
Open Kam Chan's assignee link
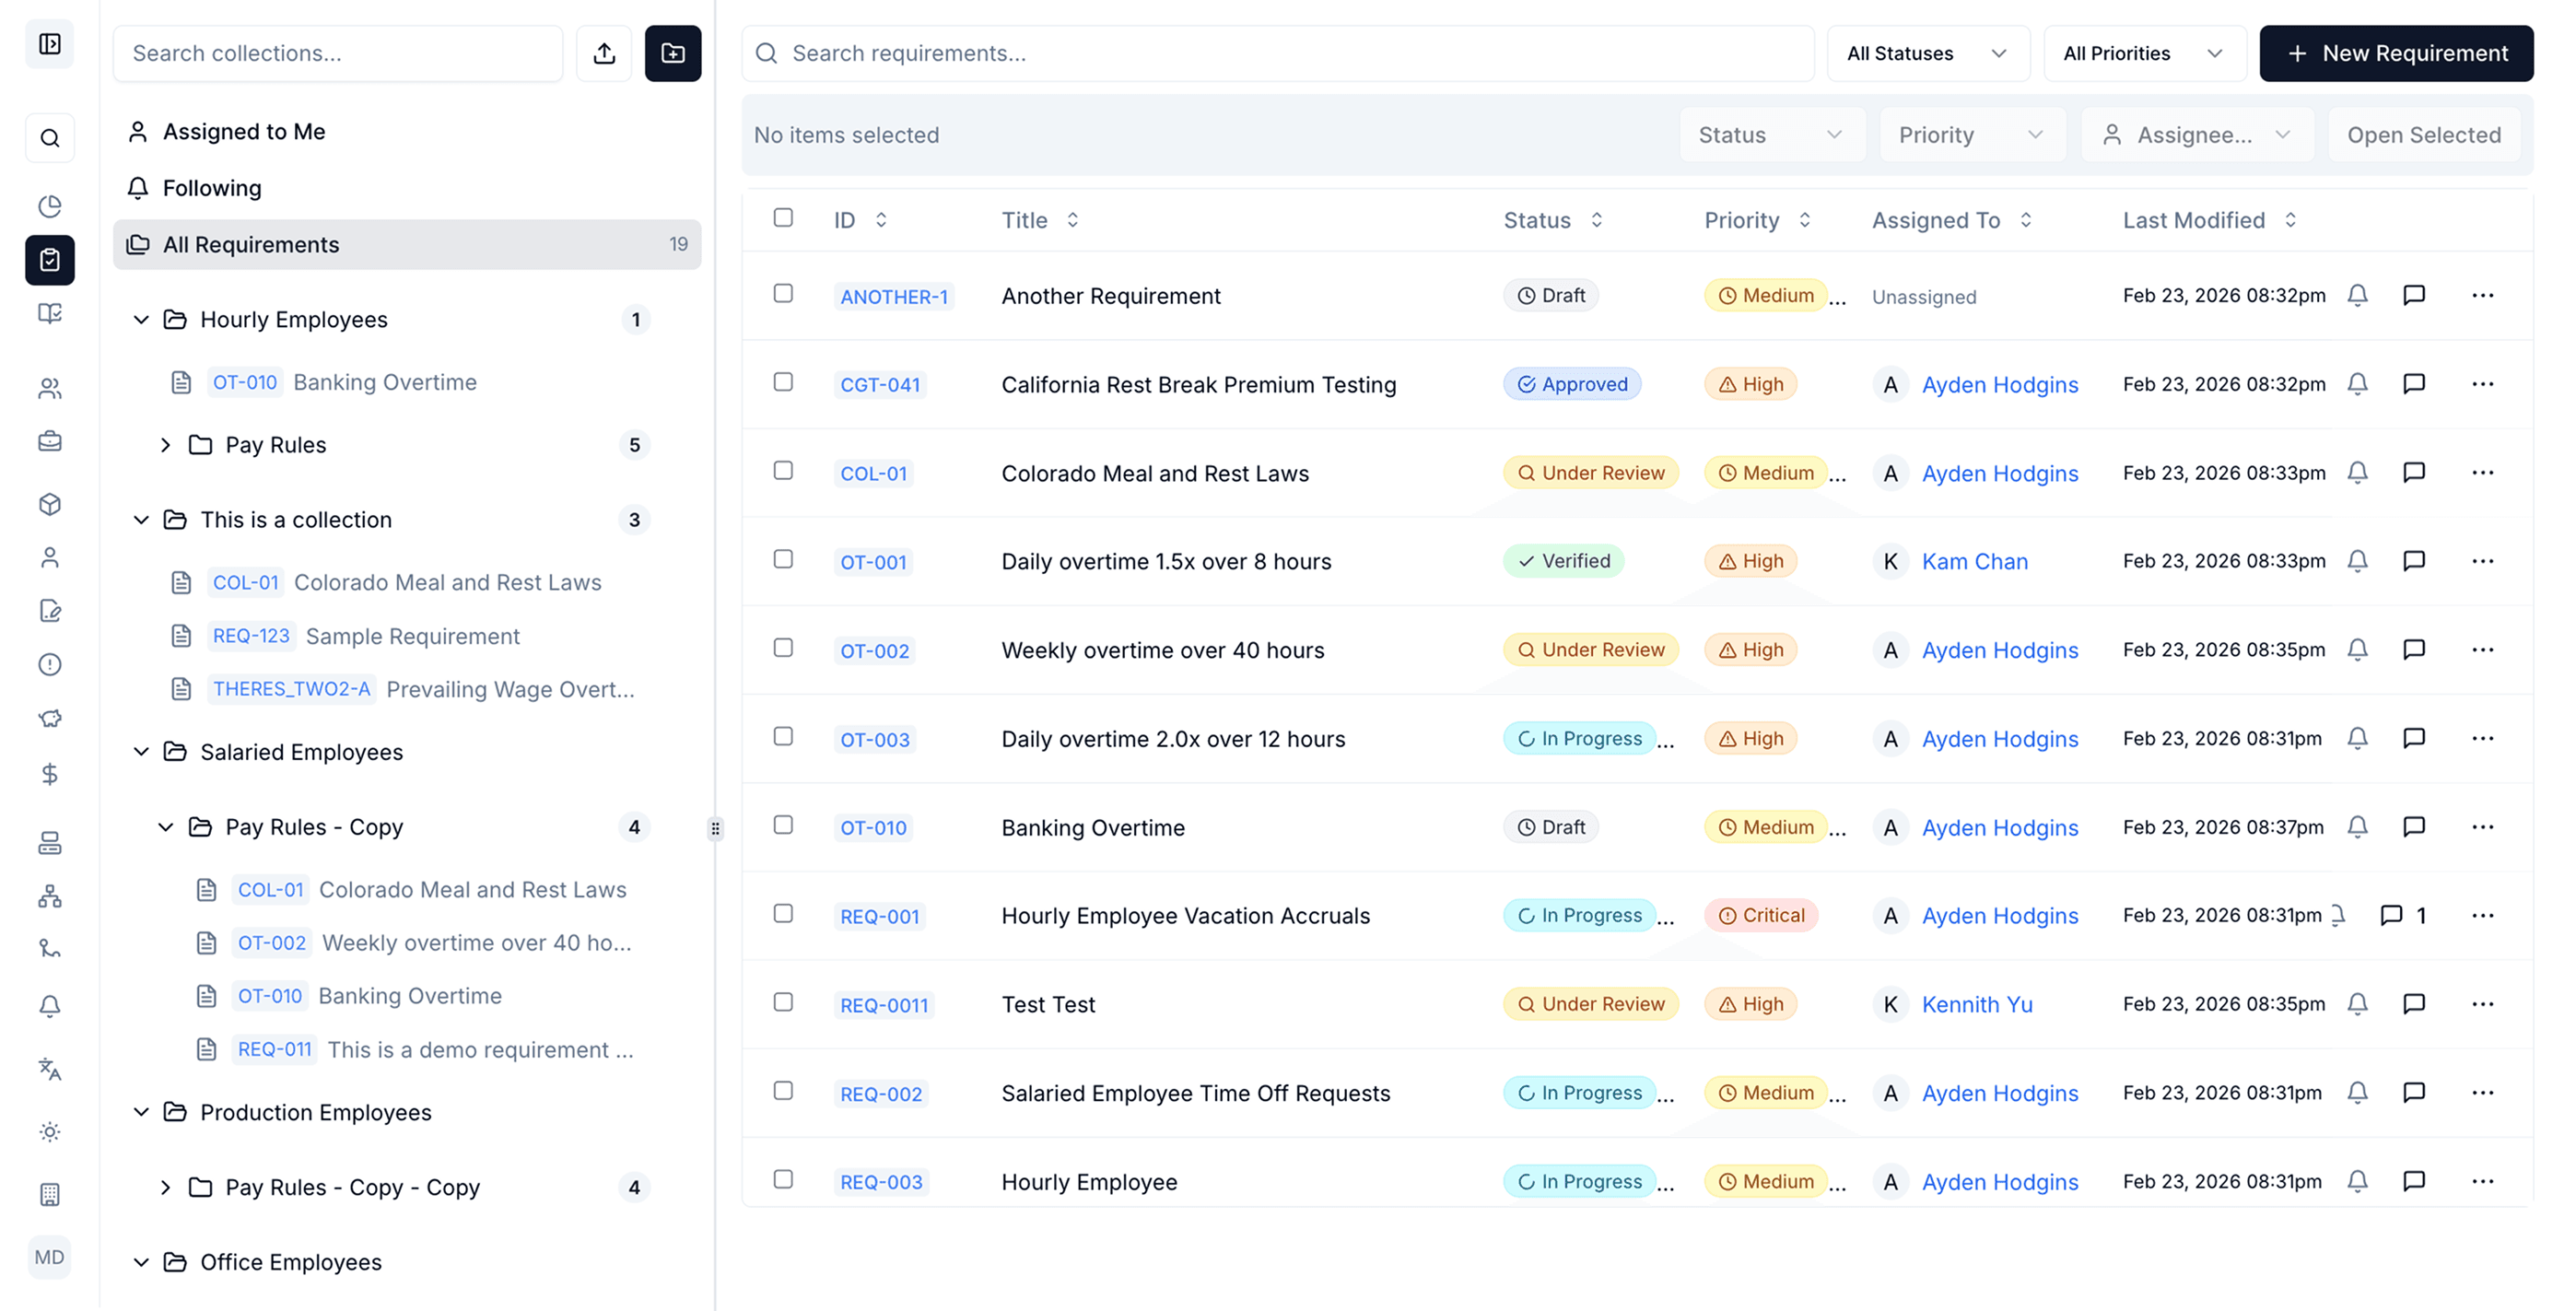tap(1974, 560)
